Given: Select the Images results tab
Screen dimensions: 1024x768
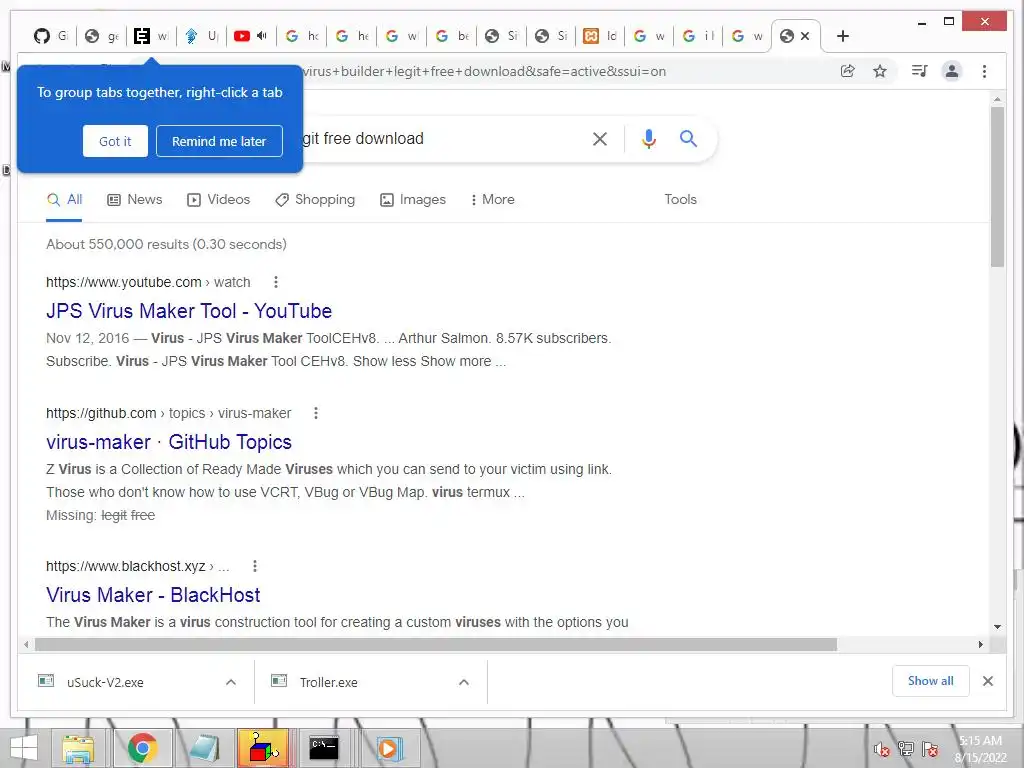Looking at the screenshot, I should click(x=413, y=200).
